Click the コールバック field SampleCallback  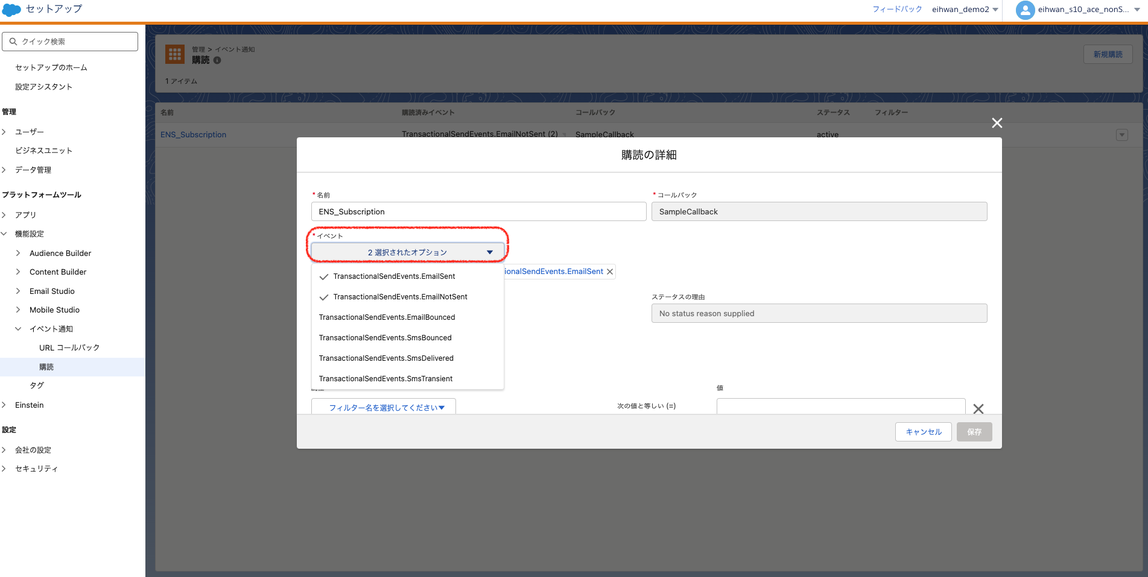click(819, 211)
